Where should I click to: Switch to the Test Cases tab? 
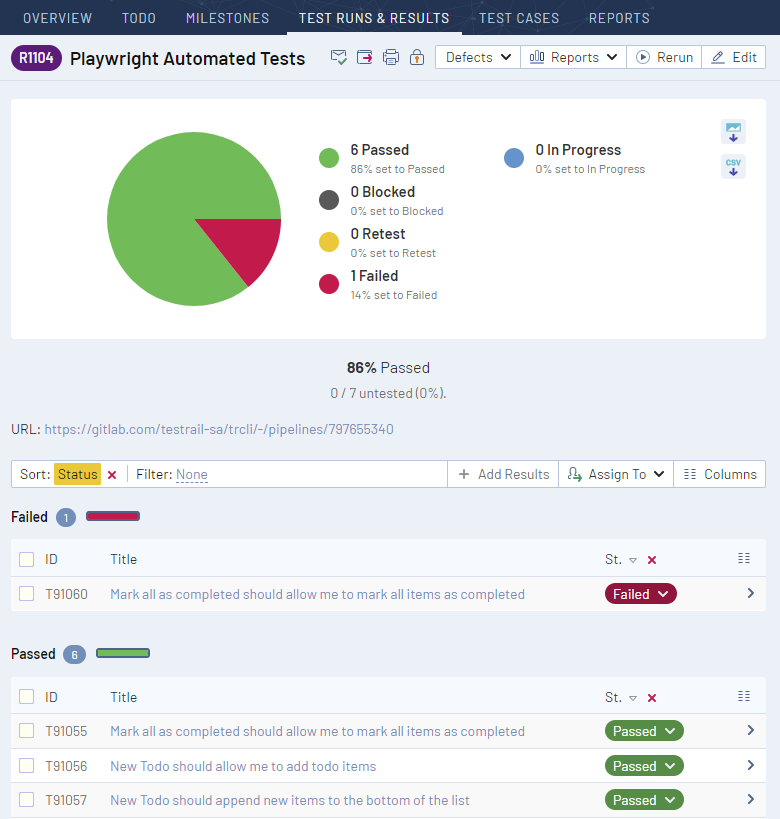(x=518, y=18)
